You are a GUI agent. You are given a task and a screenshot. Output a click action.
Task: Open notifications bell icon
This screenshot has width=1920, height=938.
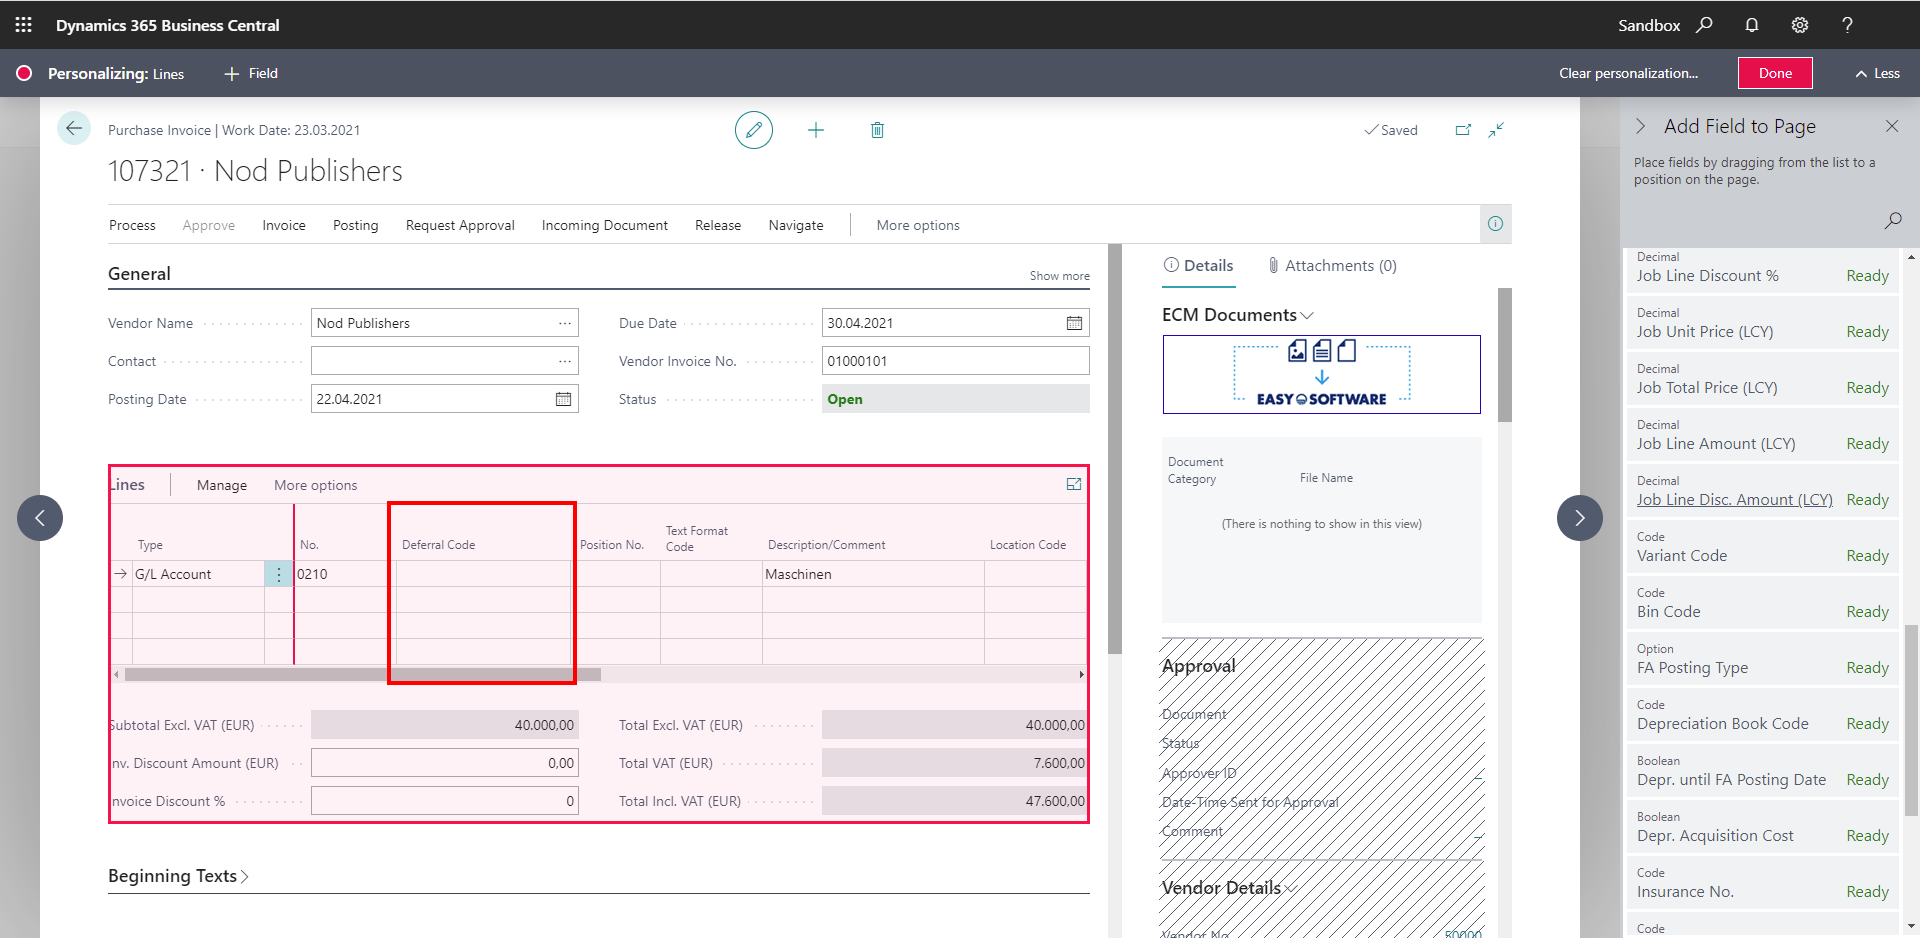[x=1752, y=25]
